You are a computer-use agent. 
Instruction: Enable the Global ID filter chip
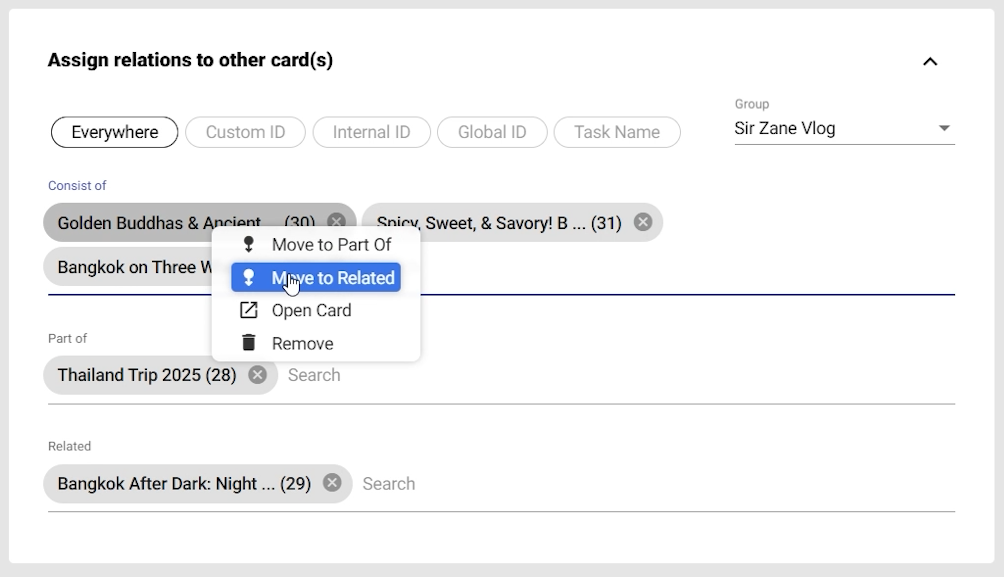tap(492, 132)
